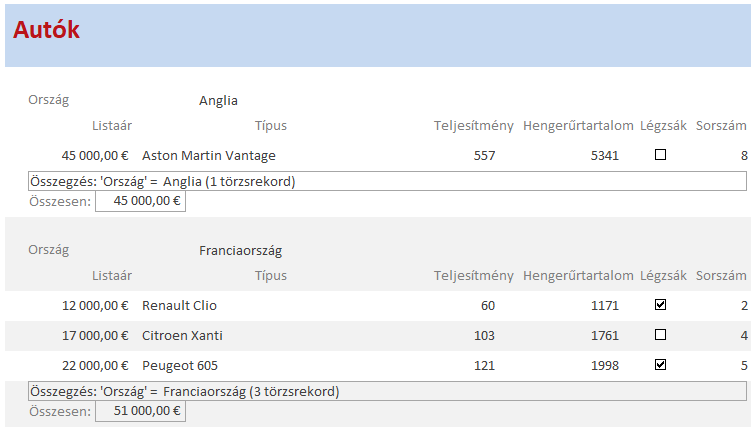The image size is (754, 438).
Task: Check the Citroen Xanti Légzsák checkbox
Action: click(660, 335)
